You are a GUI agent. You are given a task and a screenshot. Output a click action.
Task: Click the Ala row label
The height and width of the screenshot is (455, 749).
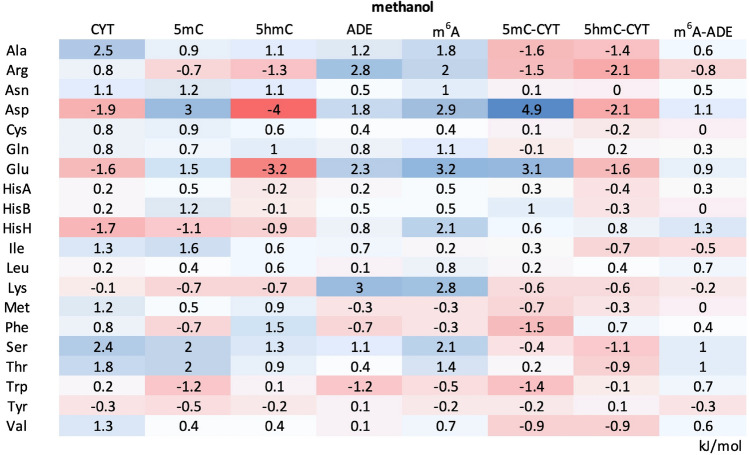[15, 50]
